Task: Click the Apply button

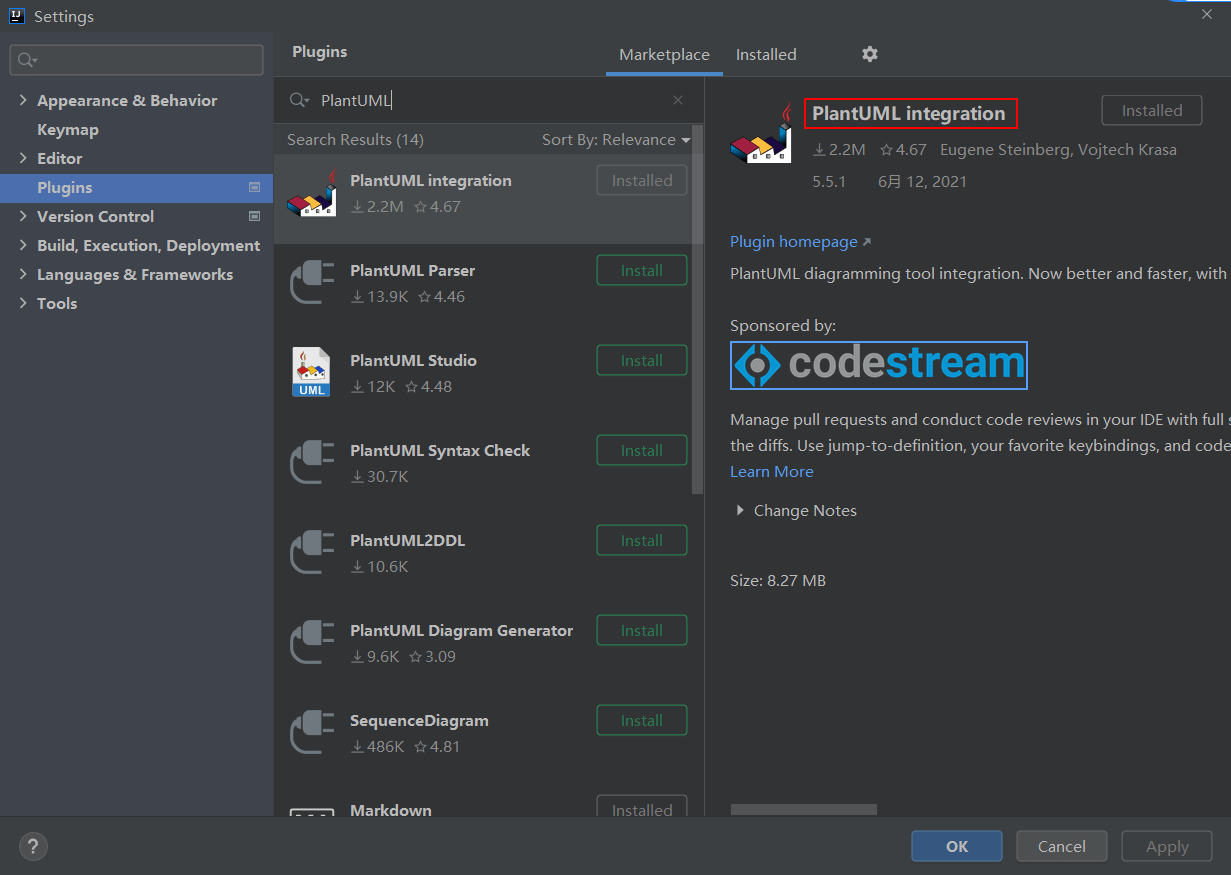Action: [x=1167, y=846]
